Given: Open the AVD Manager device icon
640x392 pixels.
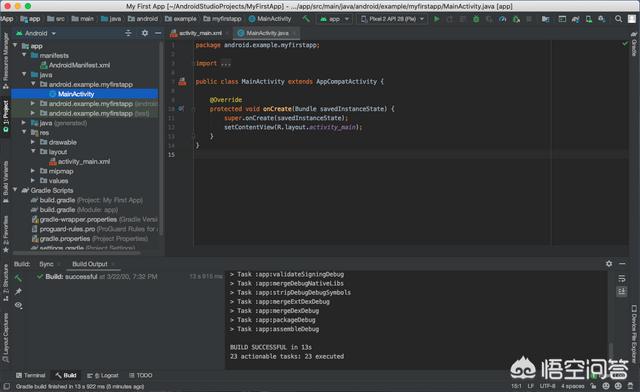Looking at the screenshot, I should [x=589, y=19].
